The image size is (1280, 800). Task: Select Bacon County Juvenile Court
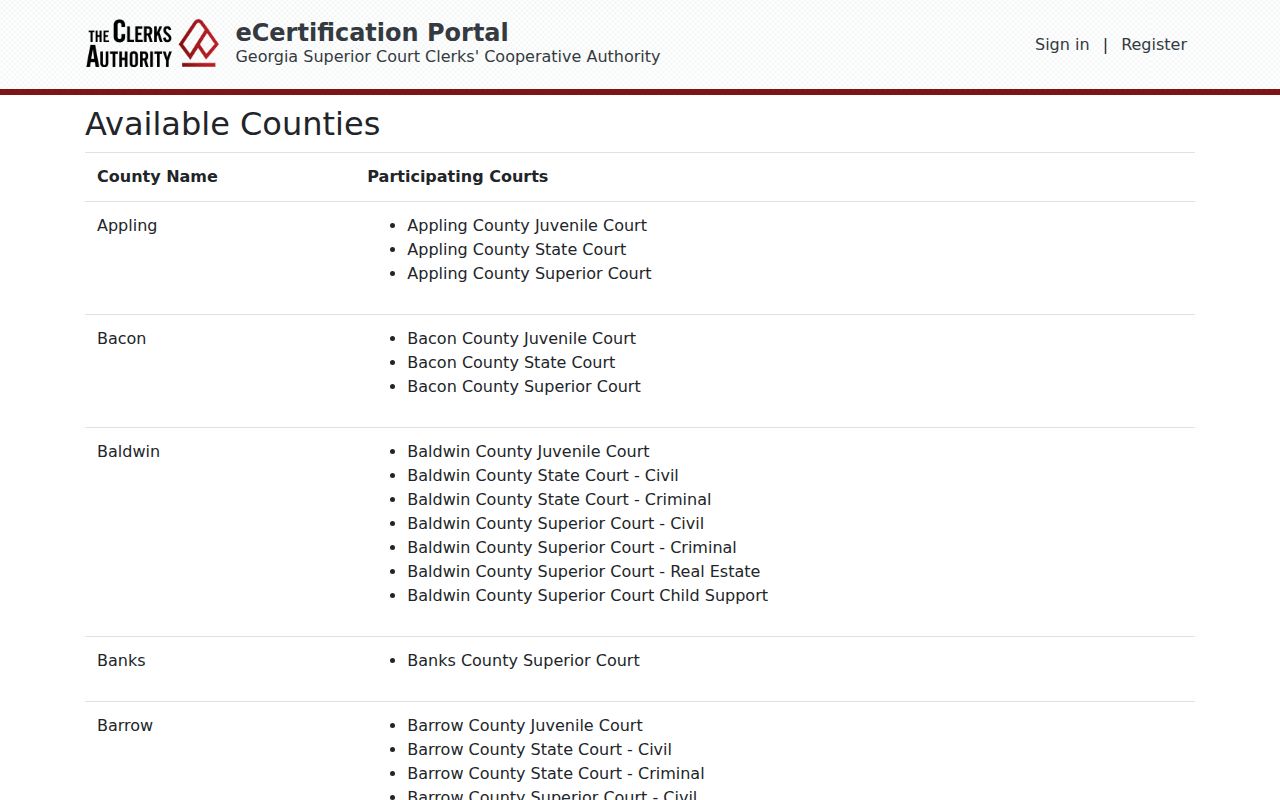[522, 338]
